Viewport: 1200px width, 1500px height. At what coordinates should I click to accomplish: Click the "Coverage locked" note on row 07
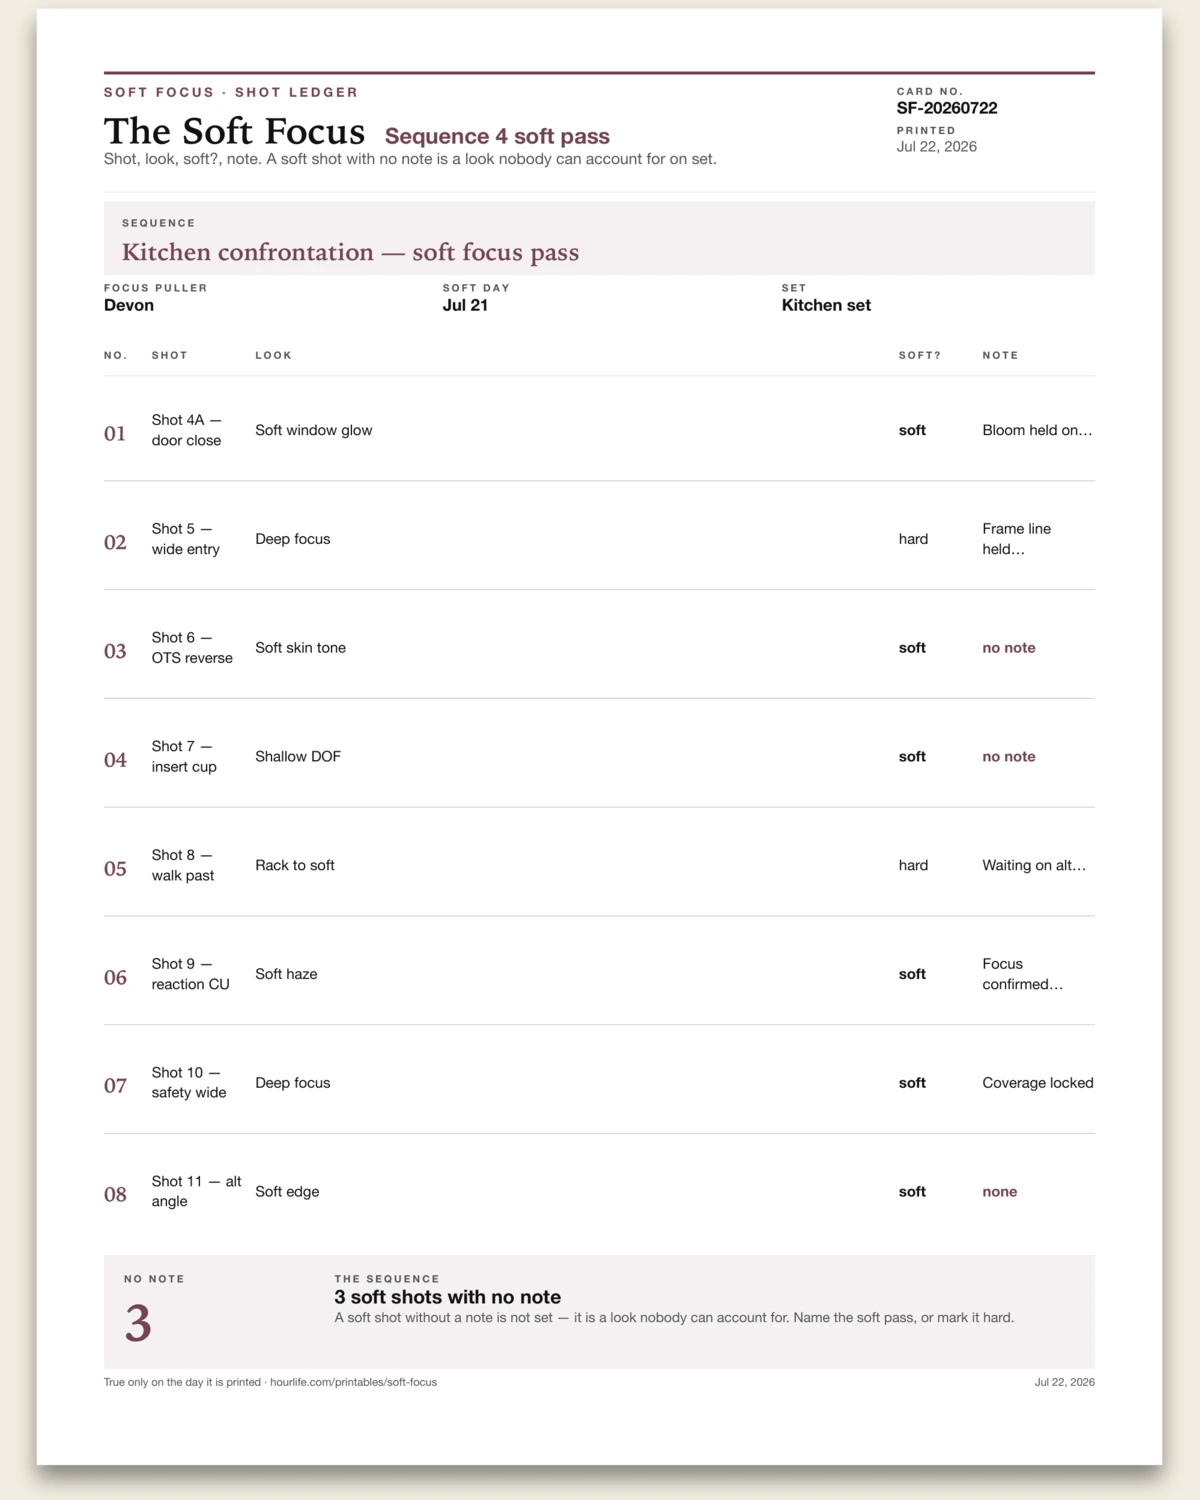point(1037,1083)
